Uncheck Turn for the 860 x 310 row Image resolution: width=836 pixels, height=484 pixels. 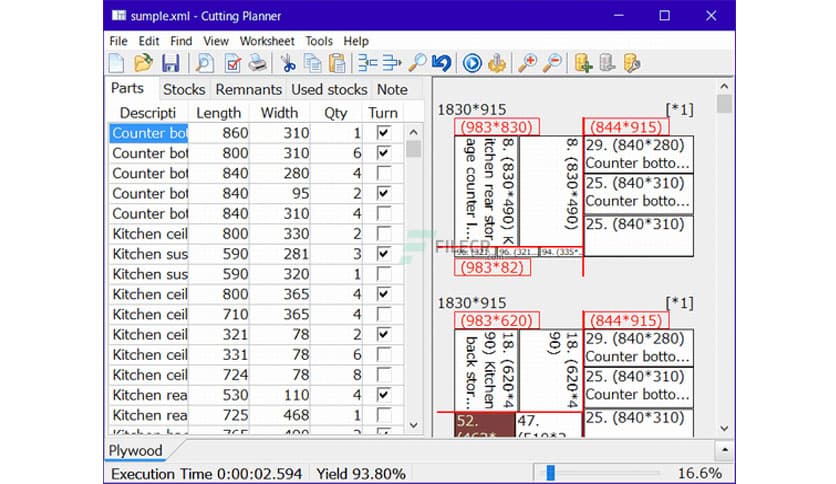click(x=383, y=133)
